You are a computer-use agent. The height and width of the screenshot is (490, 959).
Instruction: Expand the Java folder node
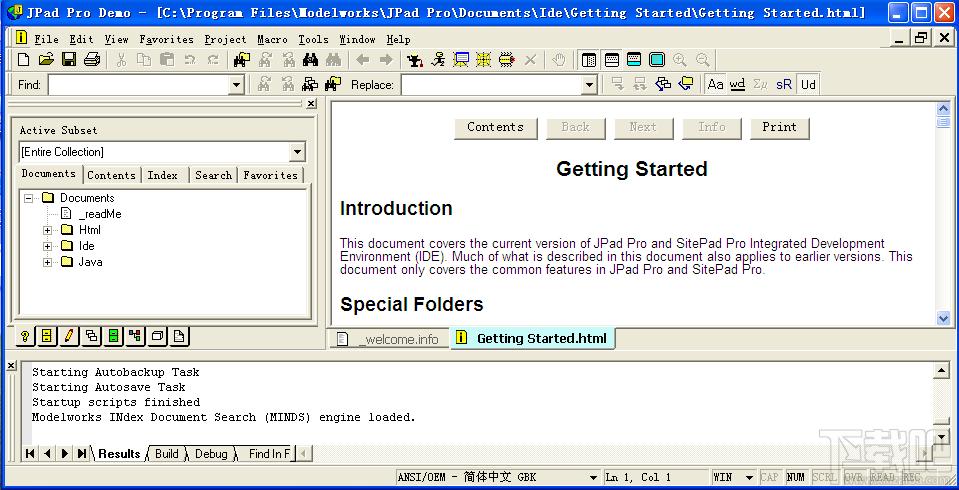(x=47, y=262)
